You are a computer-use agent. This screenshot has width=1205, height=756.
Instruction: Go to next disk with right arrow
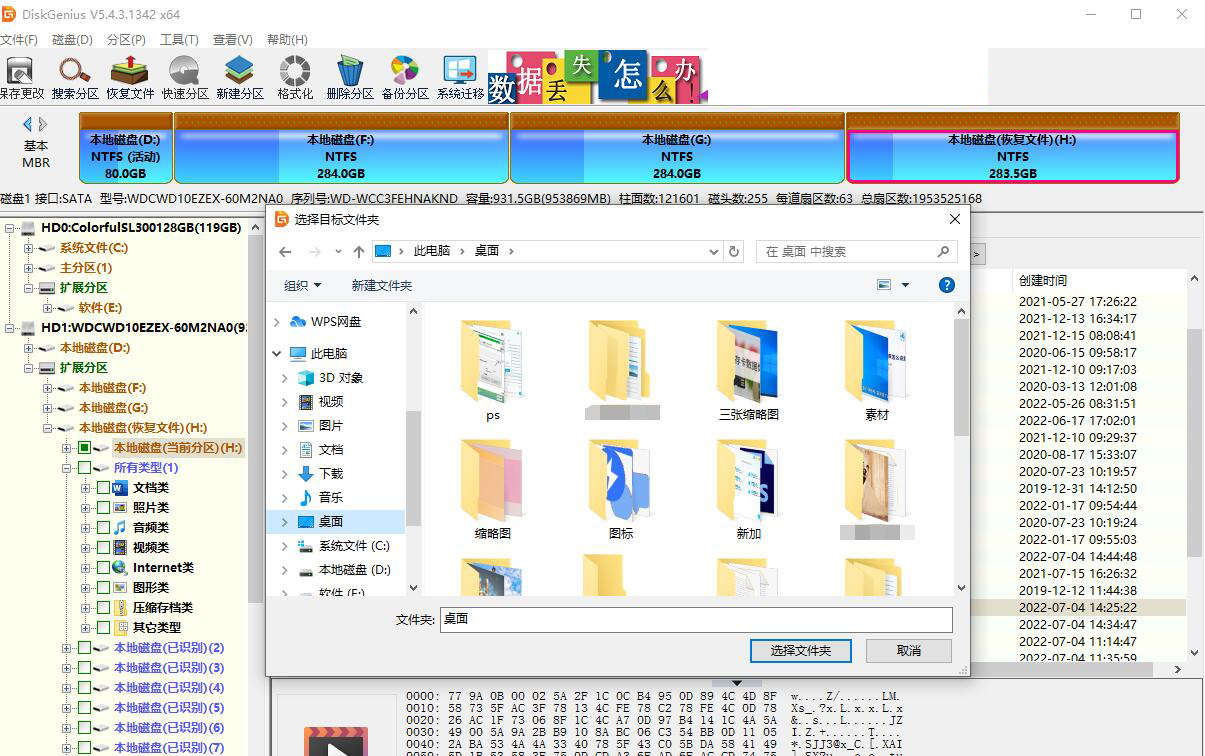pyautogui.click(x=43, y=124)
